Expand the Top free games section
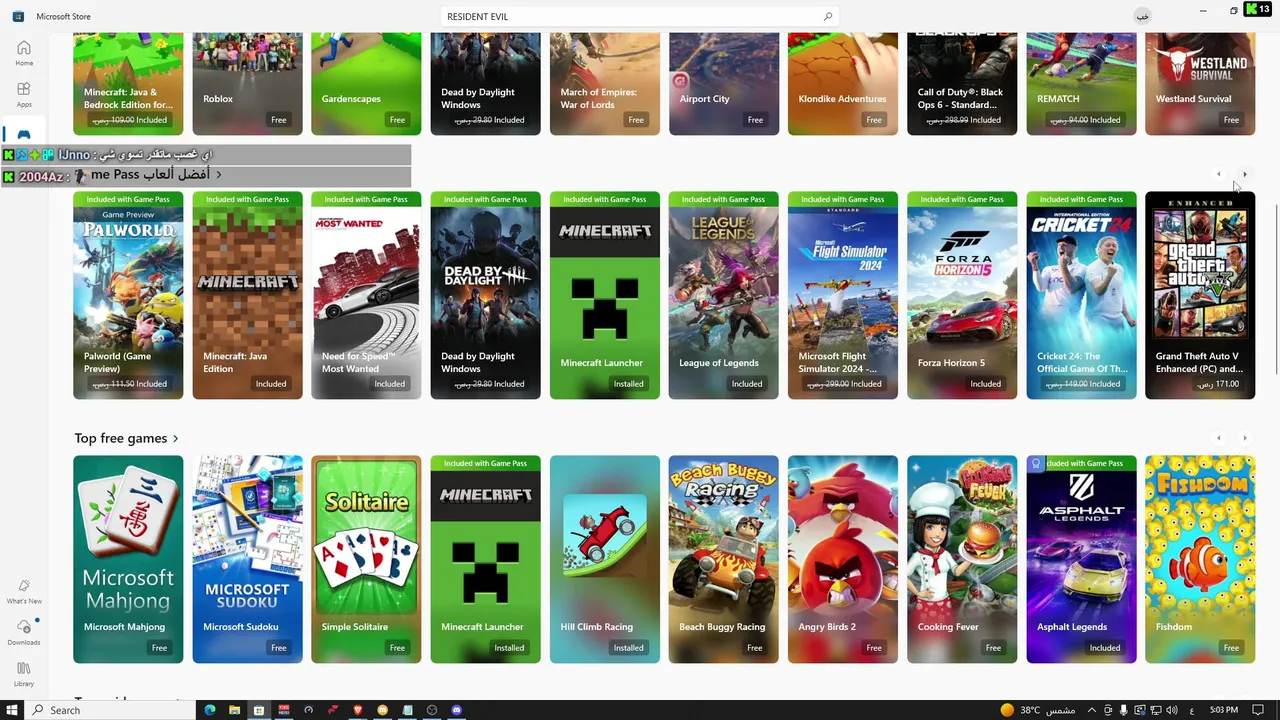This screenshot has height=720, width=1280. coord(126,438)
